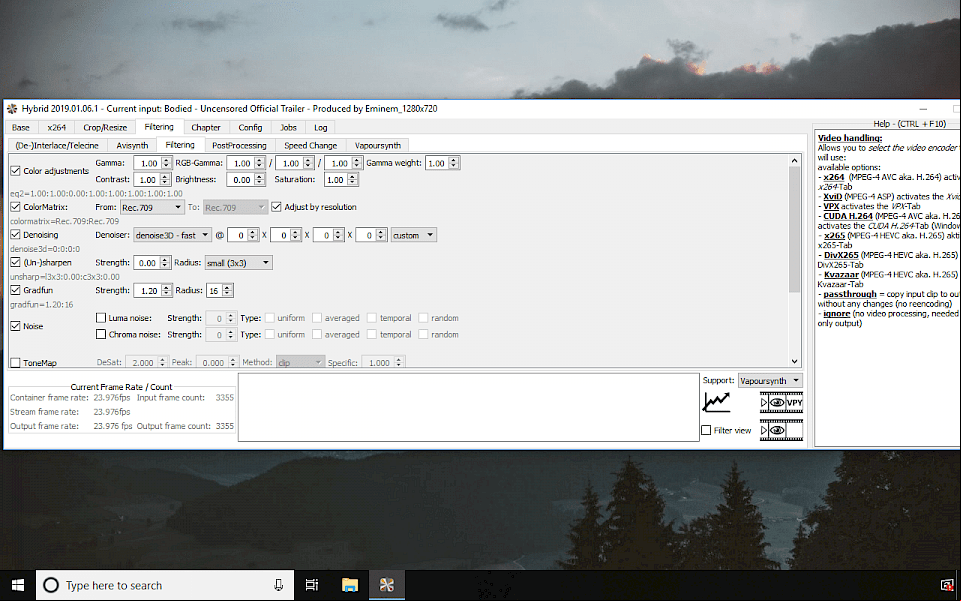Image resolution: width=961 pixels, height=601 pixels.
Task: Open the PostProcessing sub-tab
Action: 239,145
